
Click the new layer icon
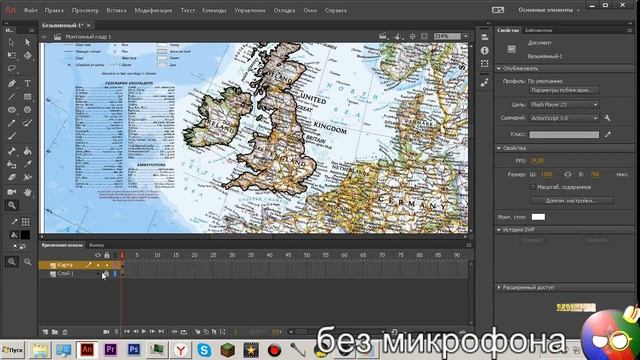tap(45, 332)
